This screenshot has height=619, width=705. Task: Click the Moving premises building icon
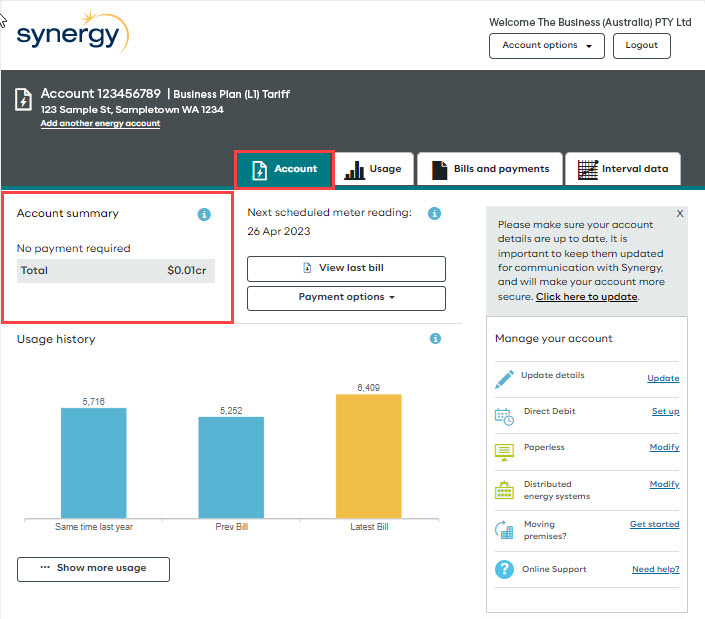[504, 530]
